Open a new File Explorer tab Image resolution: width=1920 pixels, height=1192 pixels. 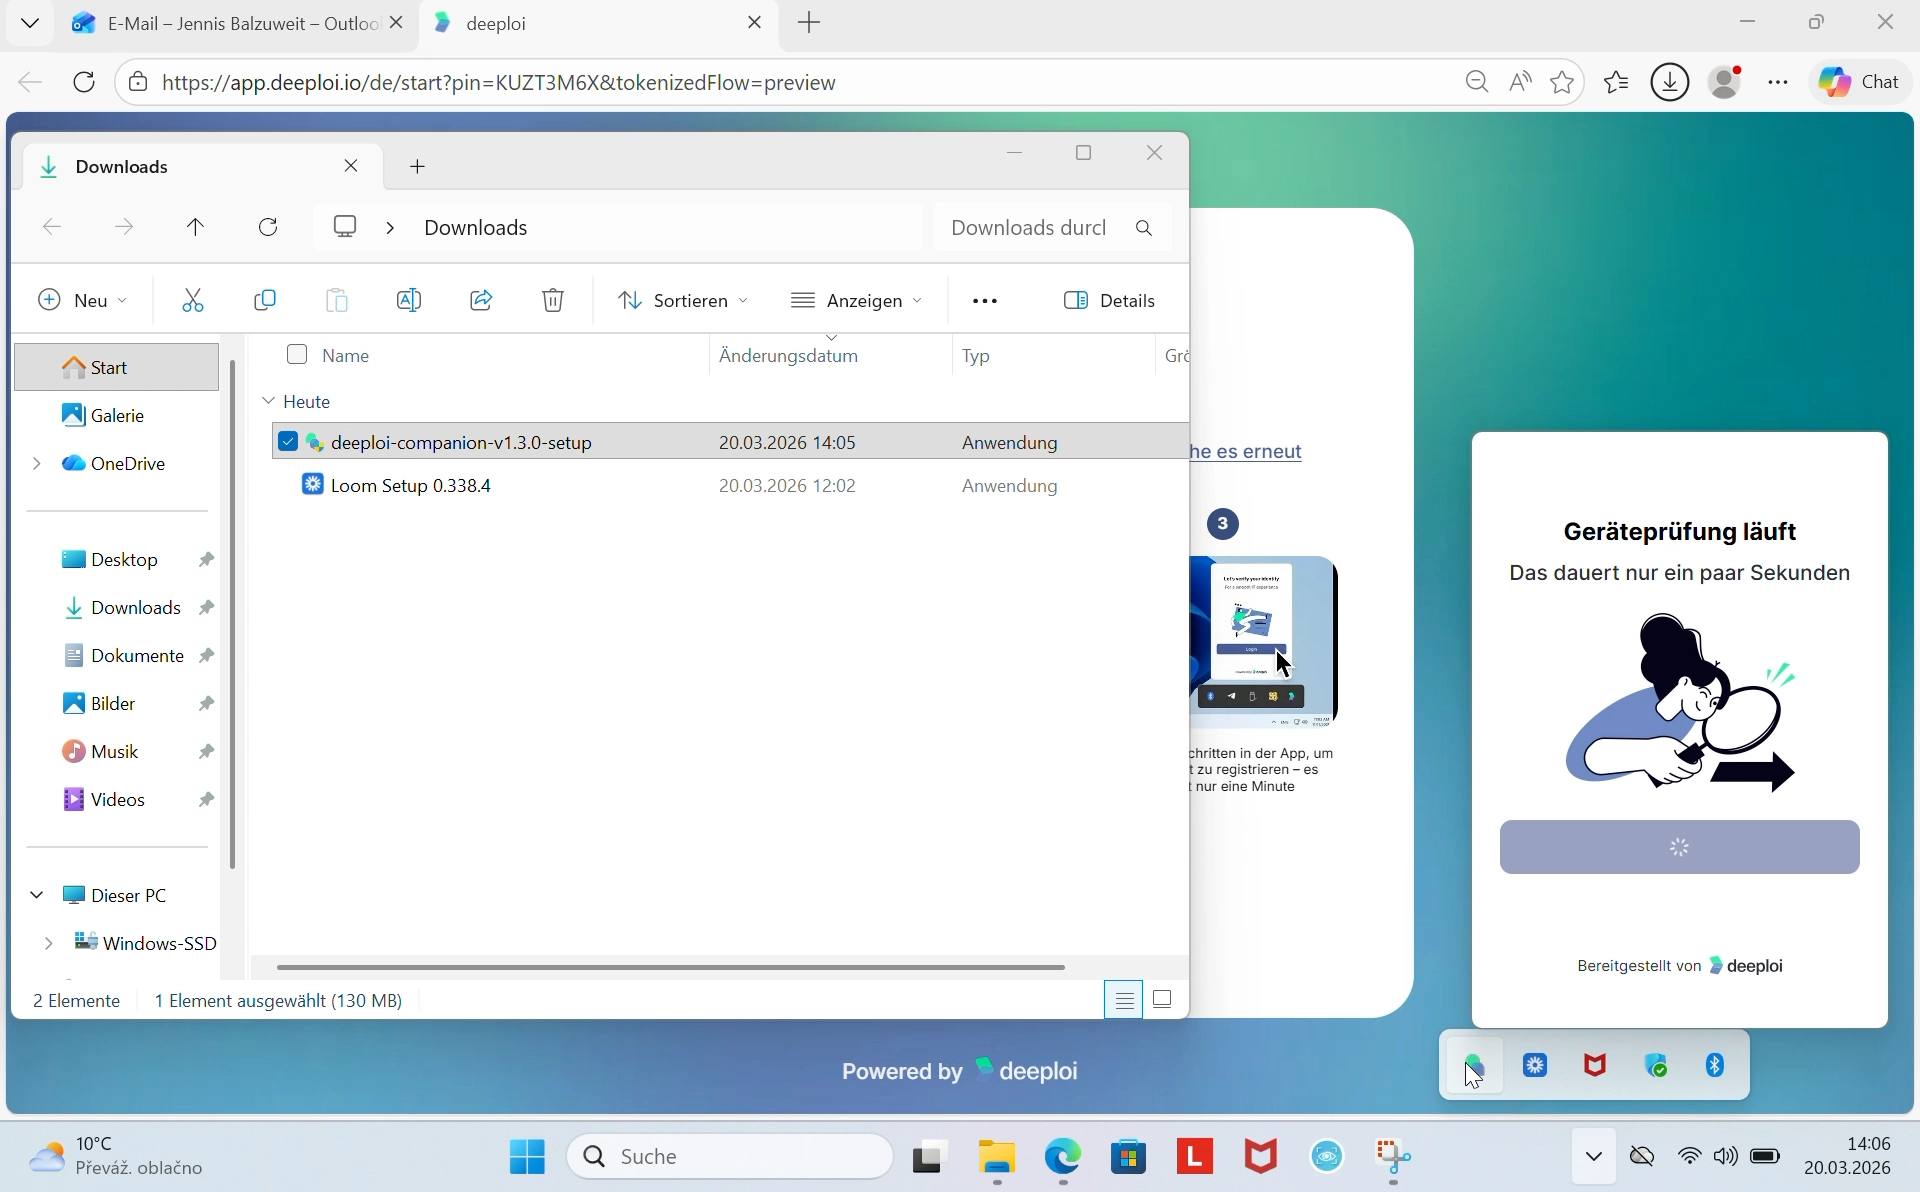(x=418, y=167)
